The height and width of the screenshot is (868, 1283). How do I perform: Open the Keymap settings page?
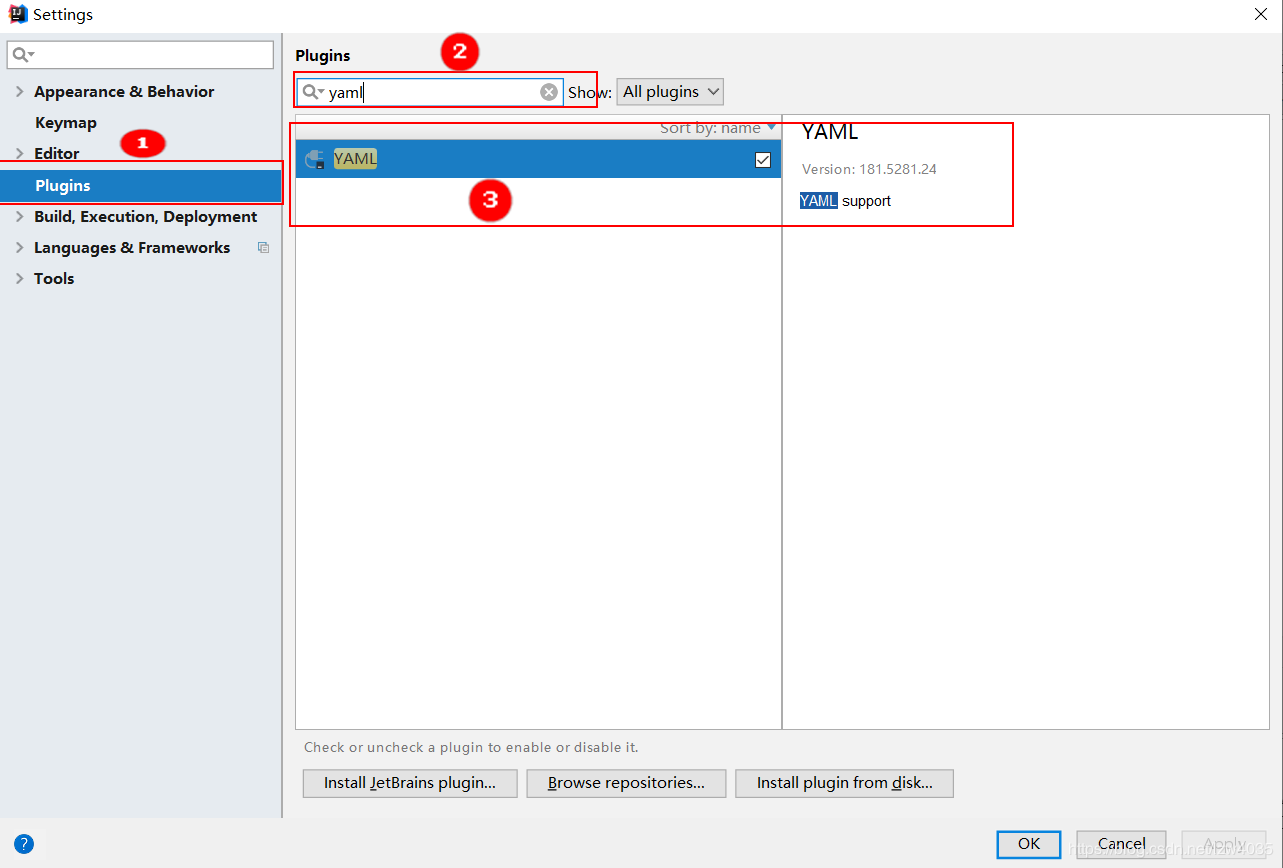[x=66, y=123]
